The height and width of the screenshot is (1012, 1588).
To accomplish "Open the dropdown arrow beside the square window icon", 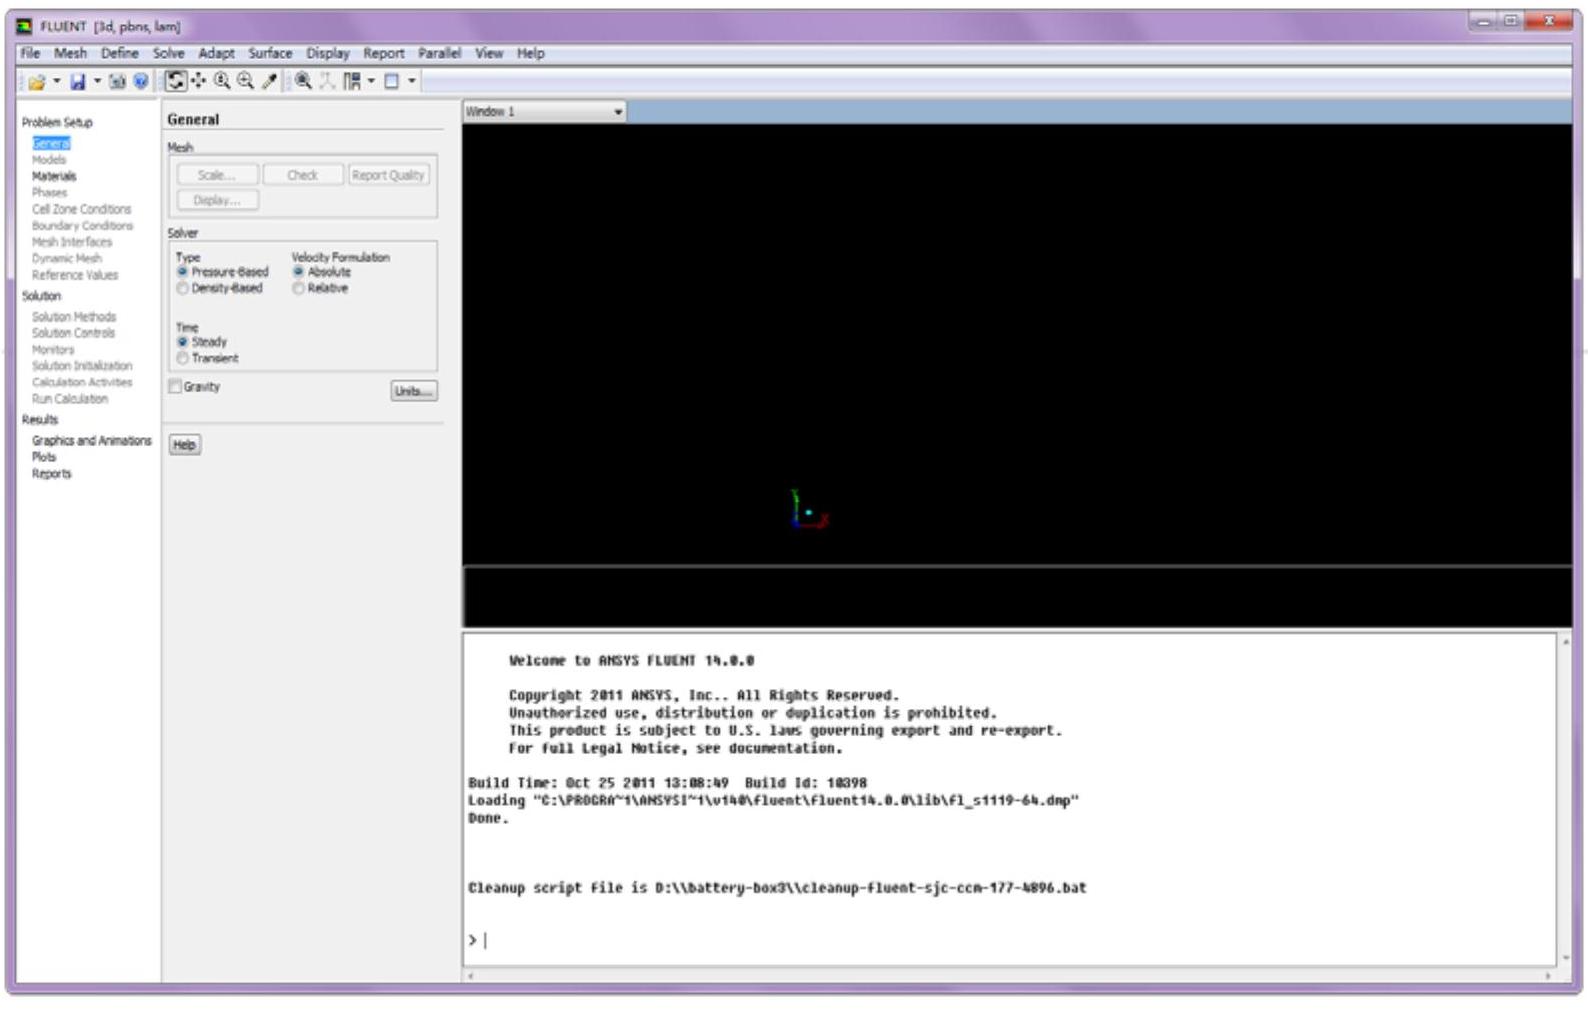I will tap(412, 81).
